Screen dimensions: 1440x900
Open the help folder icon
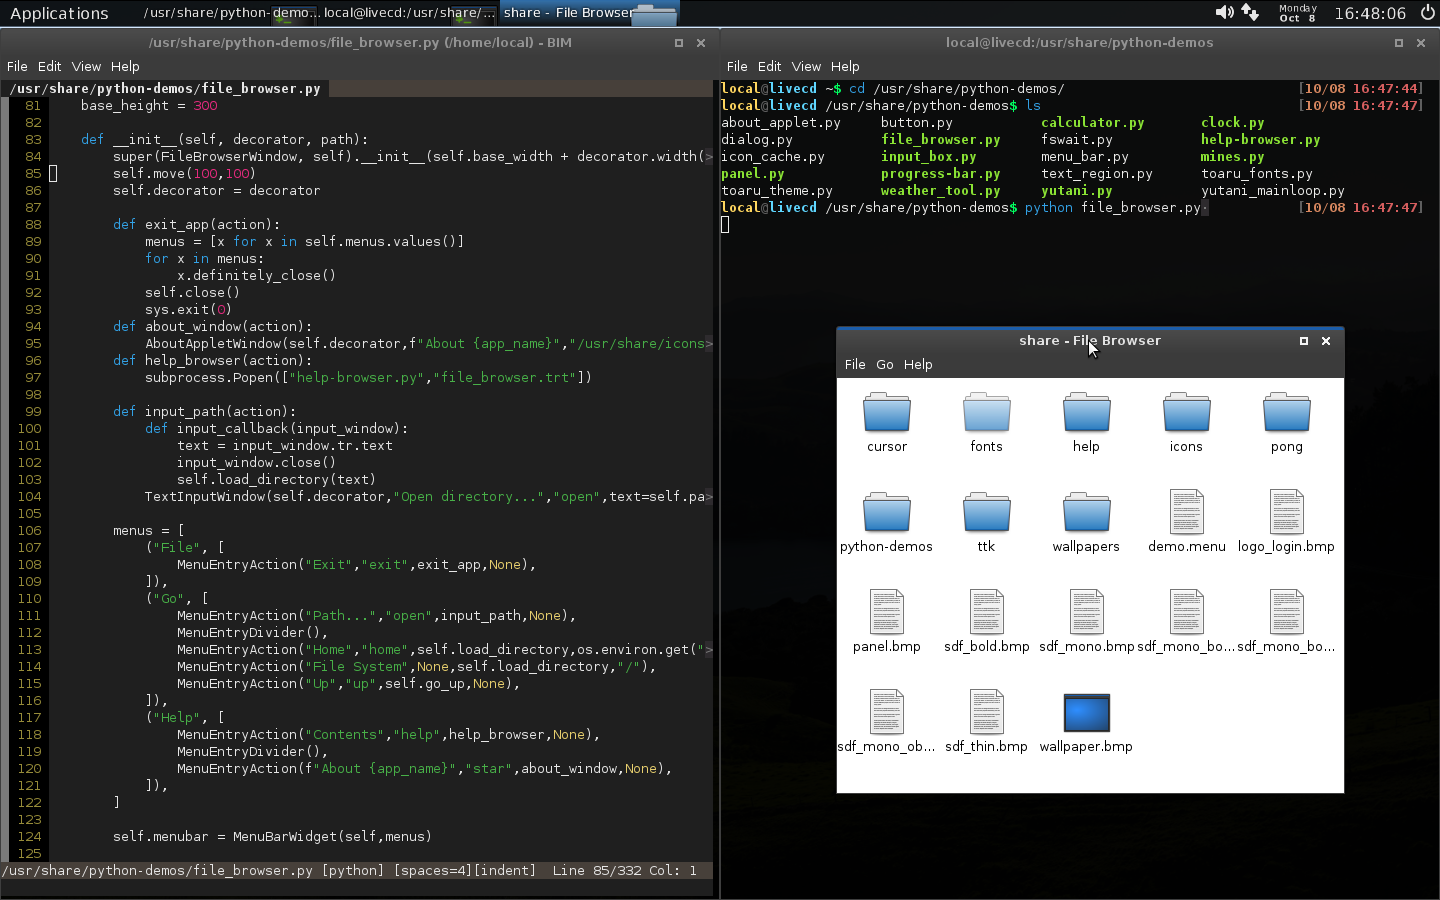(1086, 412)
